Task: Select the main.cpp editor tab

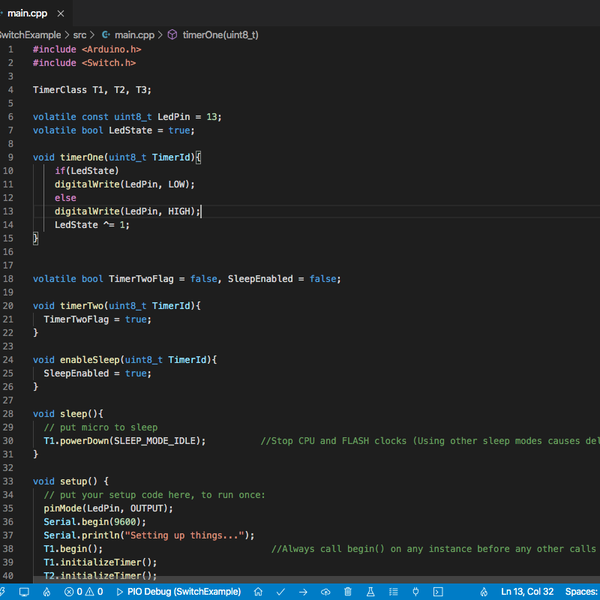Action: point(28,14)
